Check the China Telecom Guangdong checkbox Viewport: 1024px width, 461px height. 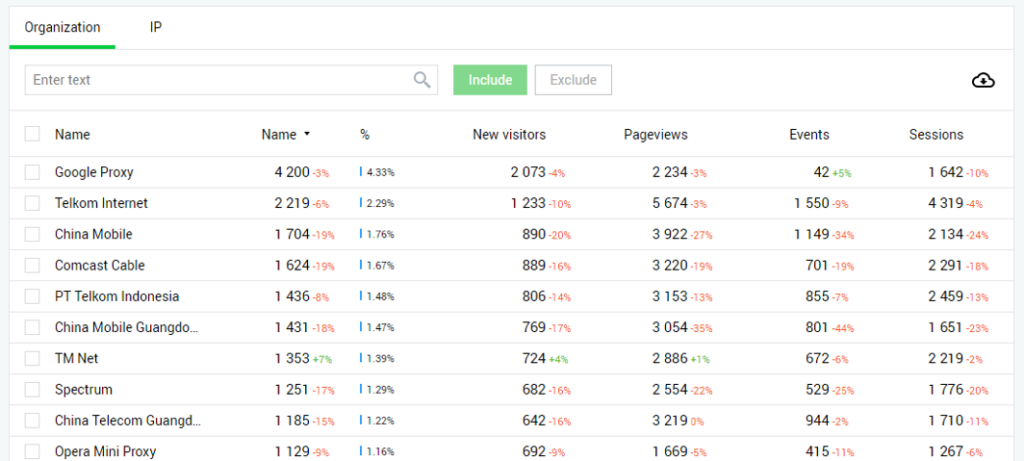[x=32, y=421]
